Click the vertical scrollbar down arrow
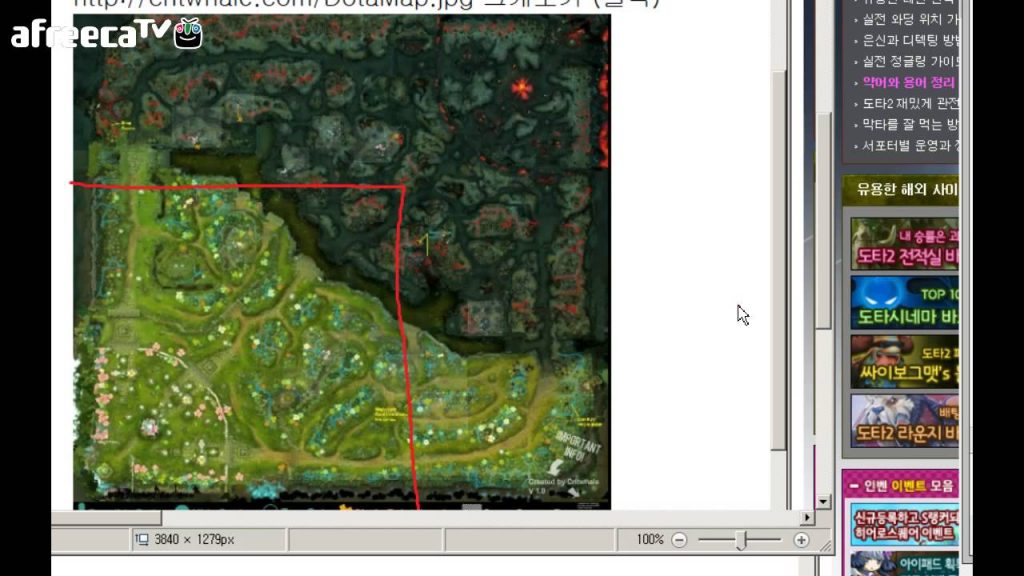 (823, 502)
